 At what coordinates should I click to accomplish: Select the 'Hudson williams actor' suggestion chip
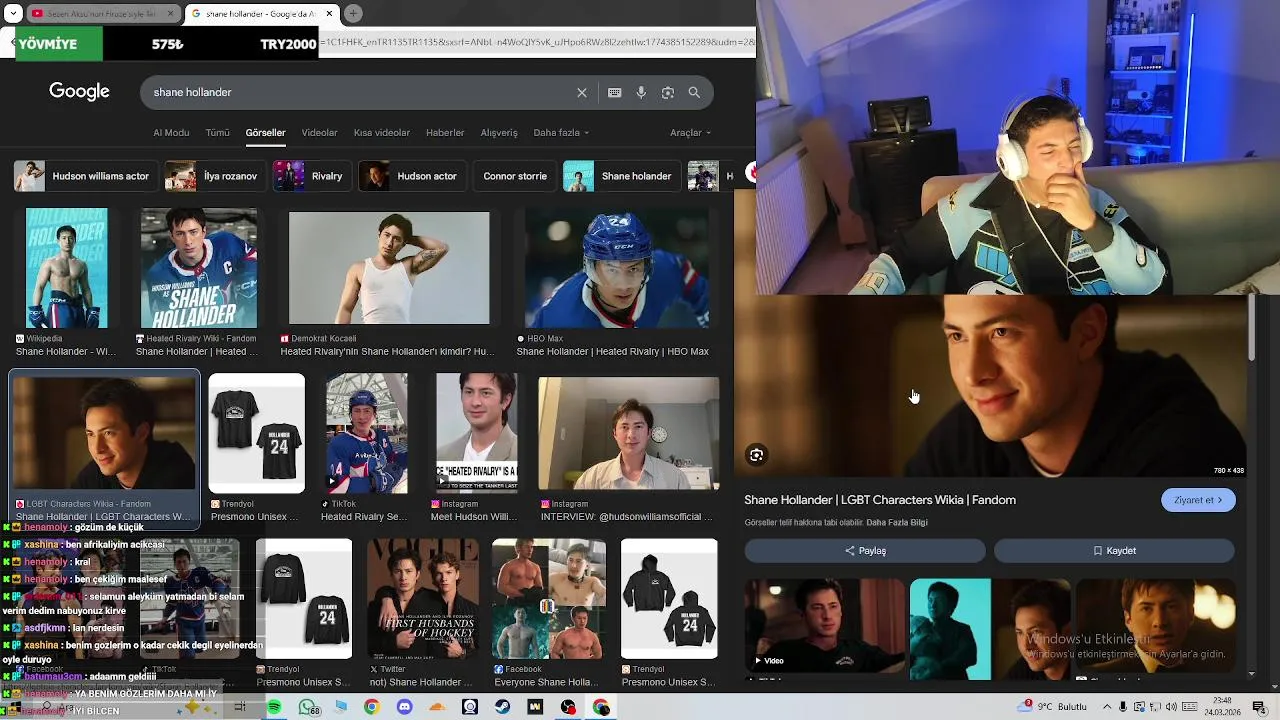tap(85, 176)
